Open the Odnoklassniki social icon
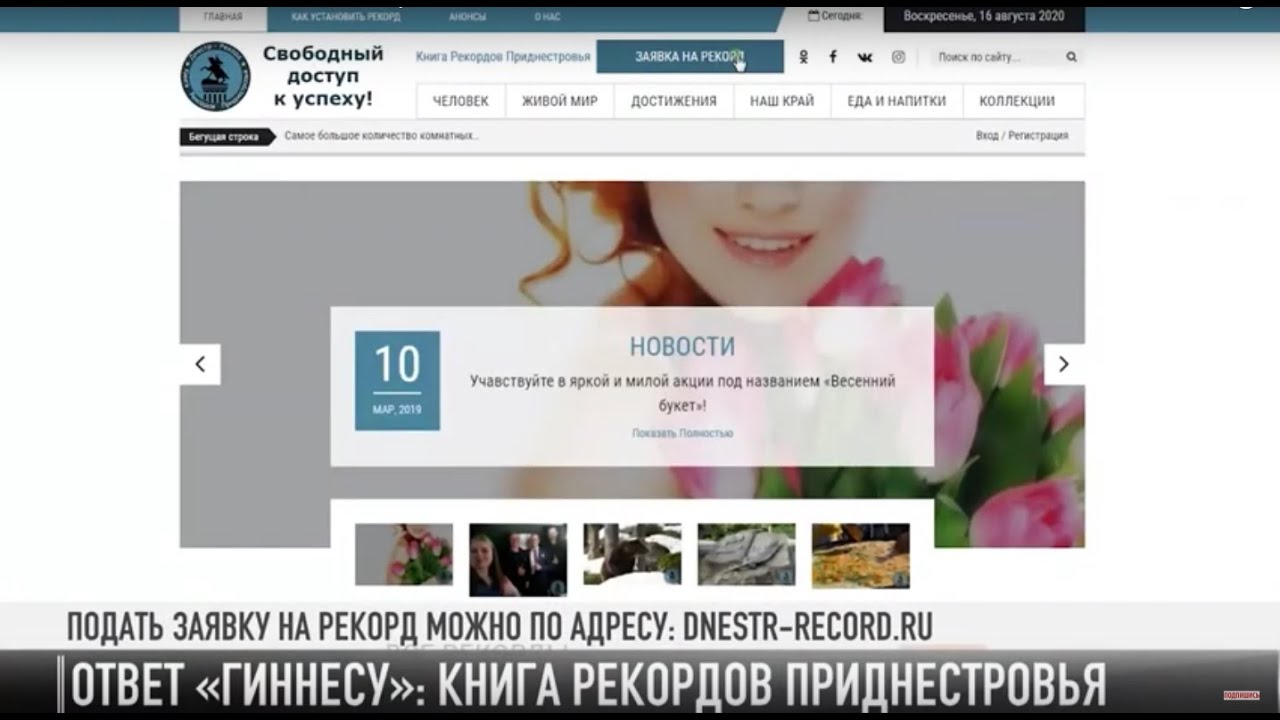Screen dimensions: 1280x720 click(x=803, y=57)
